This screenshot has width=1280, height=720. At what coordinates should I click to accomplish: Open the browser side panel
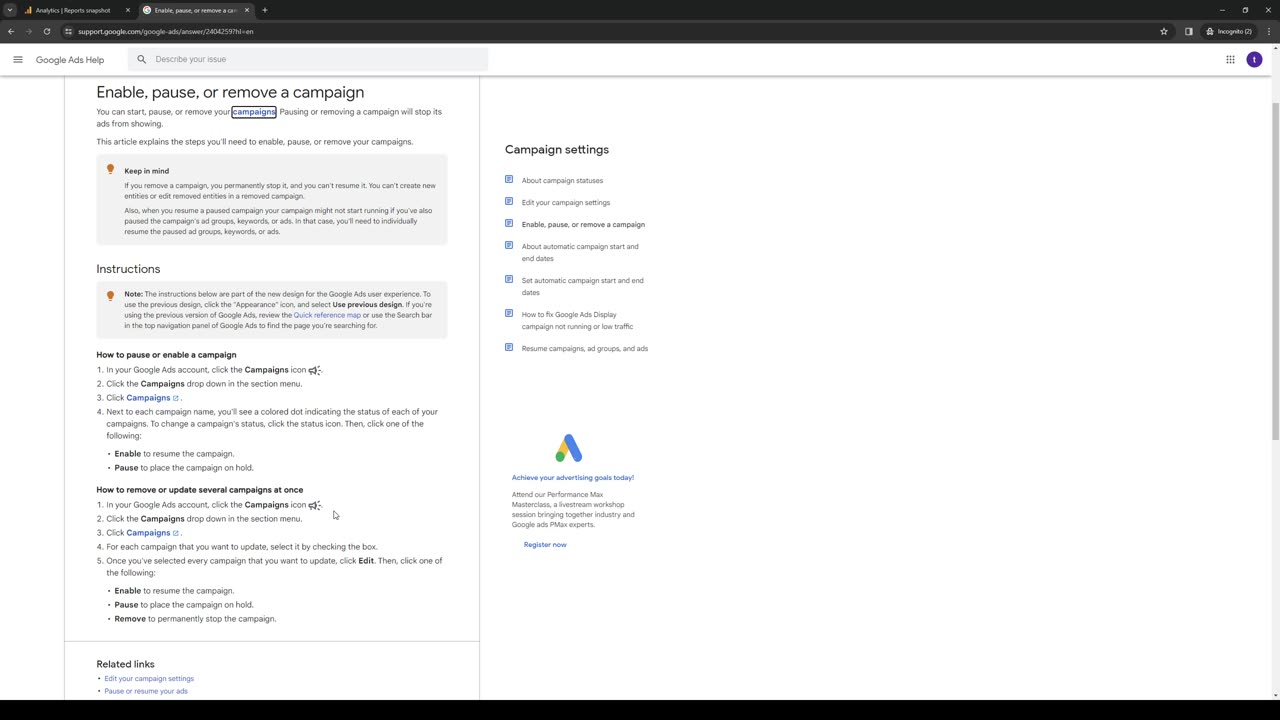tap(1189, 31)
